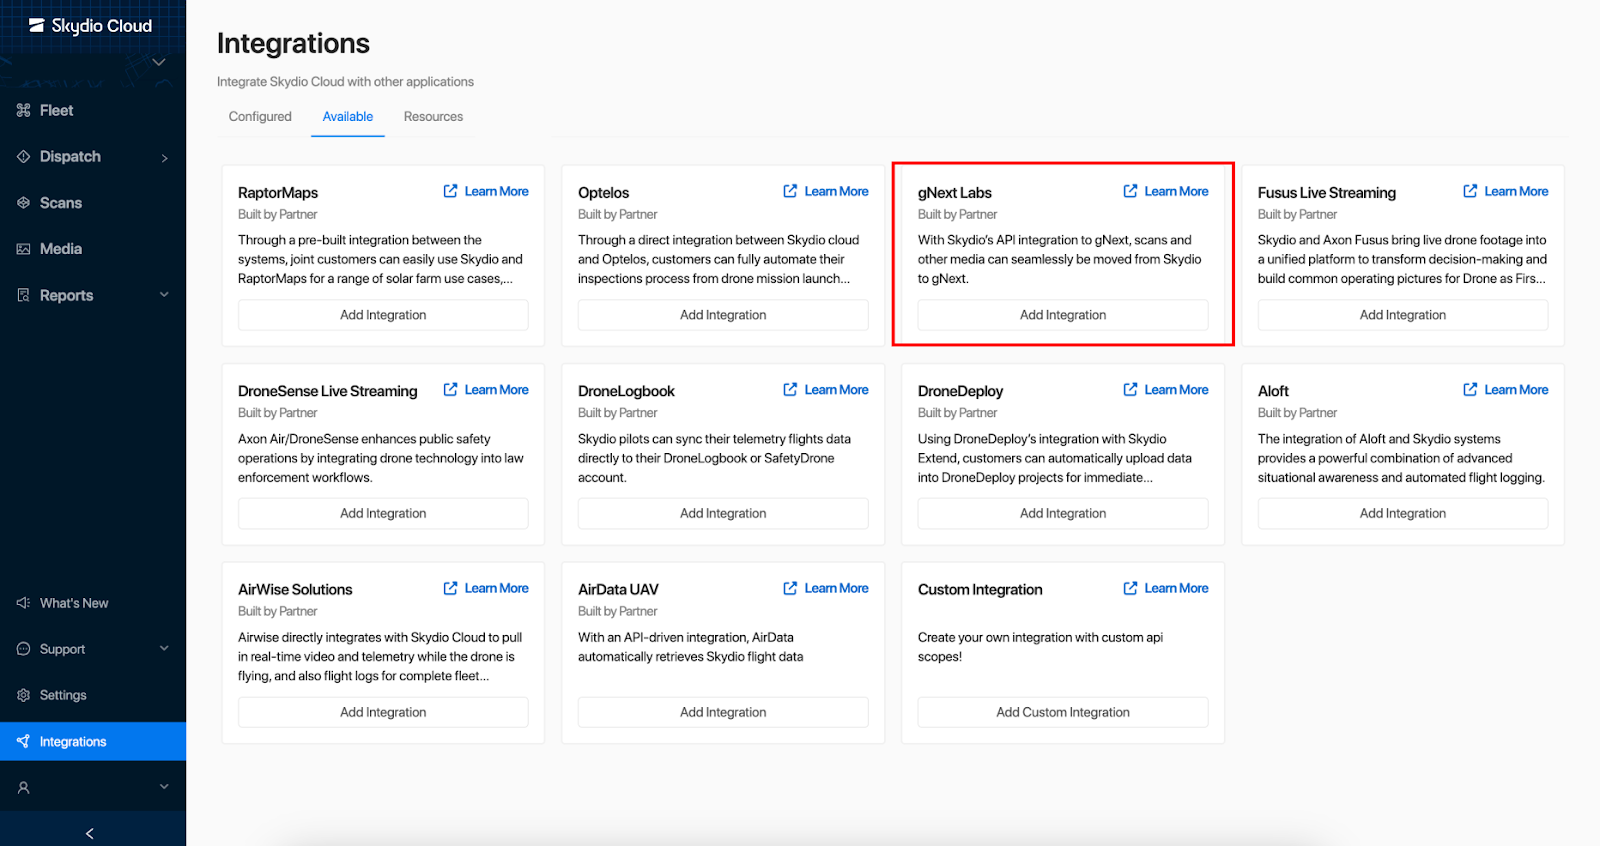Click the Integrations share icon in sidebar
Viewport: 1600px width, 846px height.
point(23,741)
